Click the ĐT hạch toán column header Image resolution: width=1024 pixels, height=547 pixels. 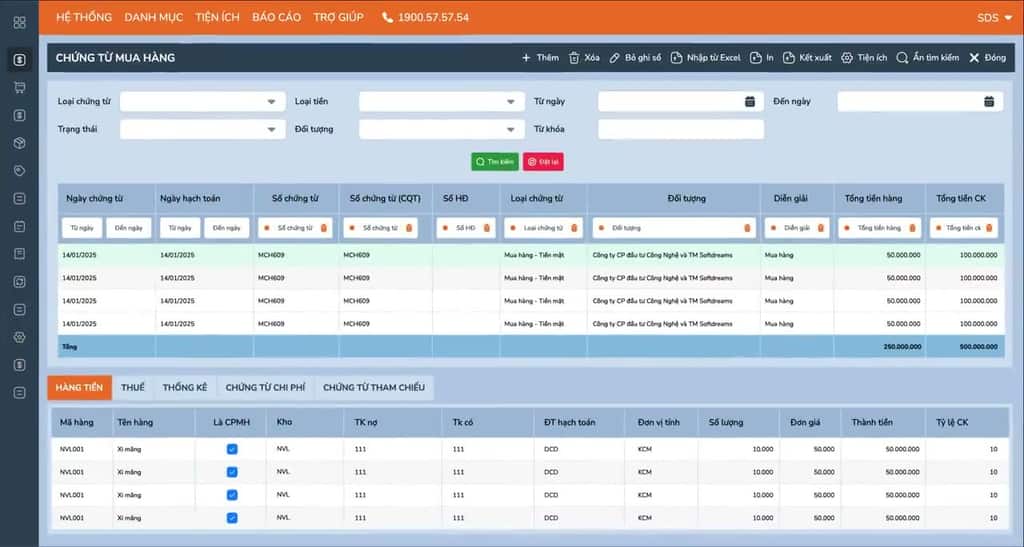point(569,422)
